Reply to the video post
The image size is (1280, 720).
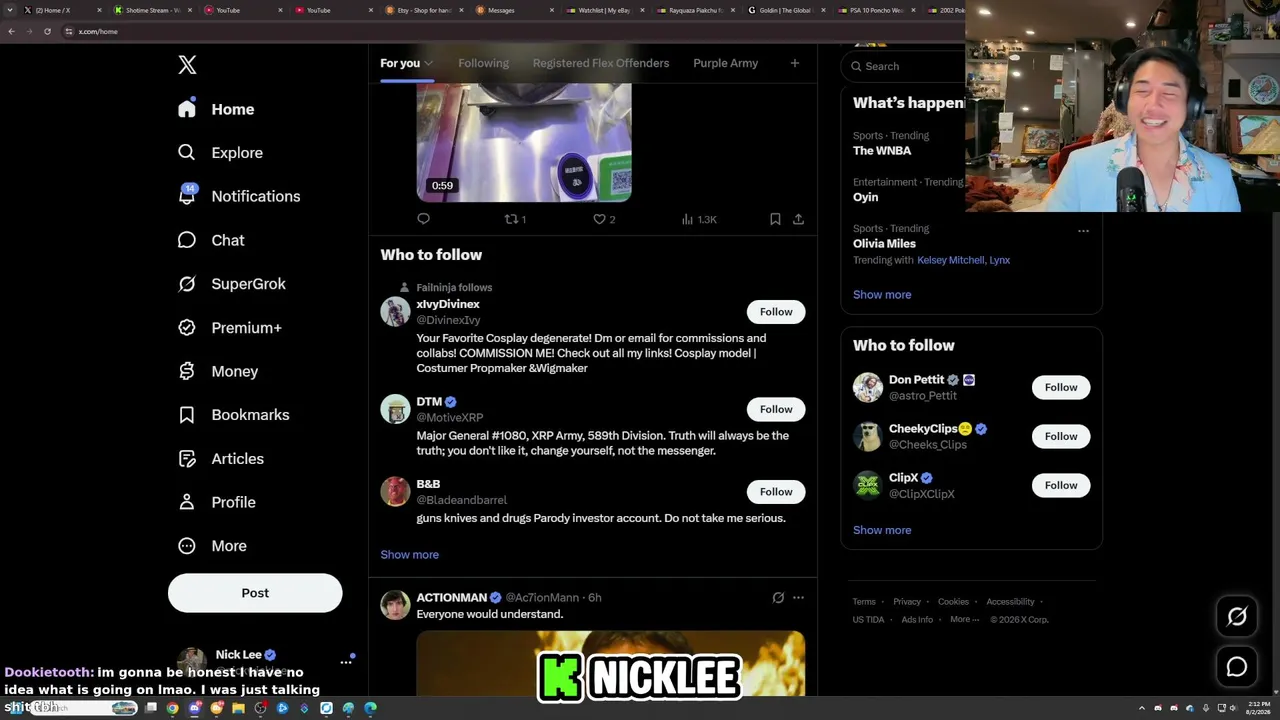tap(423, 219)
